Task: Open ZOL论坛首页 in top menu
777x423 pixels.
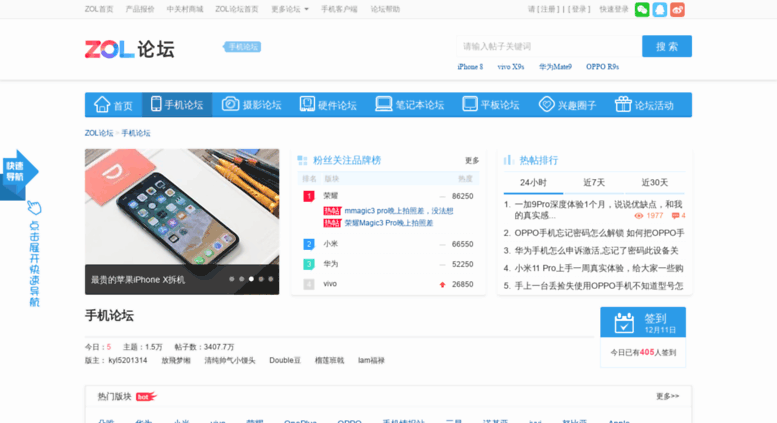Action: pos(236,9)
